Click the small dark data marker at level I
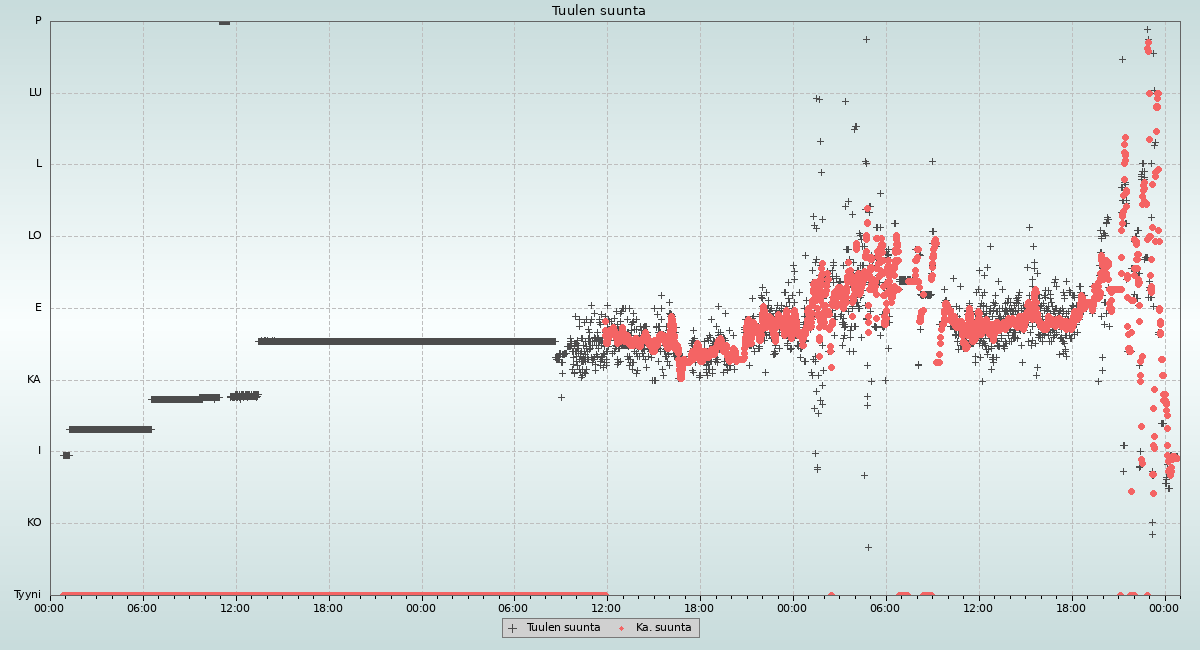The image size is (1200, 650). coord(66,455)
